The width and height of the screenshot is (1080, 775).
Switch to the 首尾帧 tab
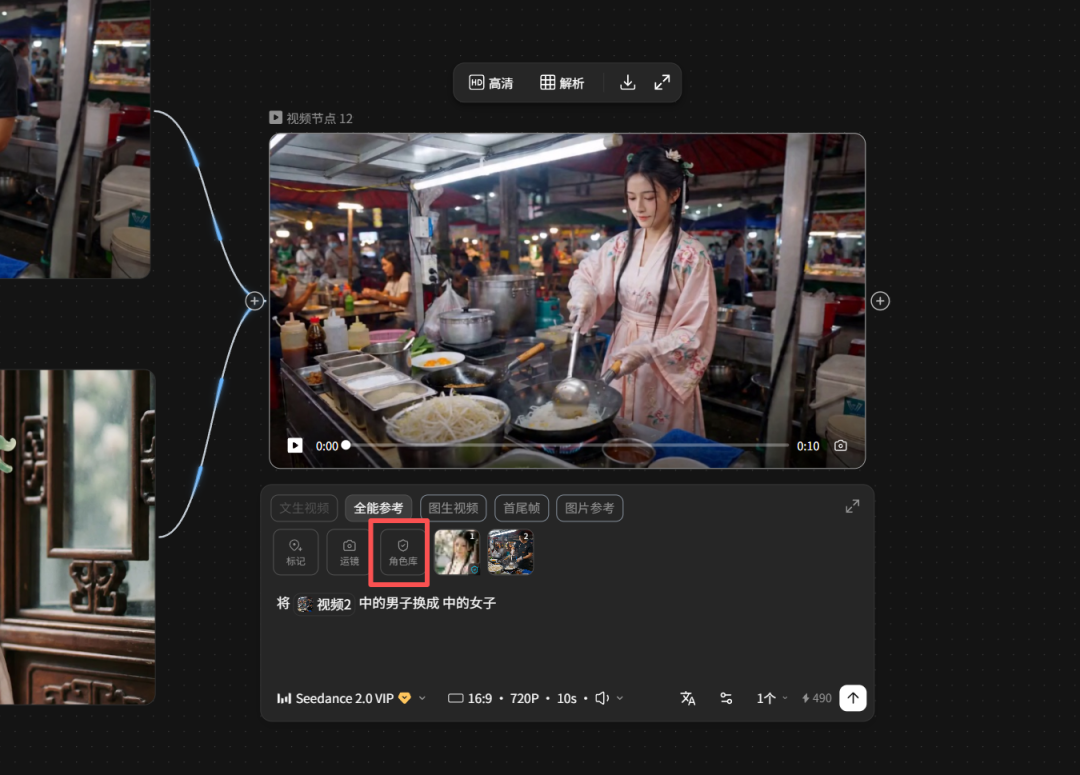tap(521, 508)
